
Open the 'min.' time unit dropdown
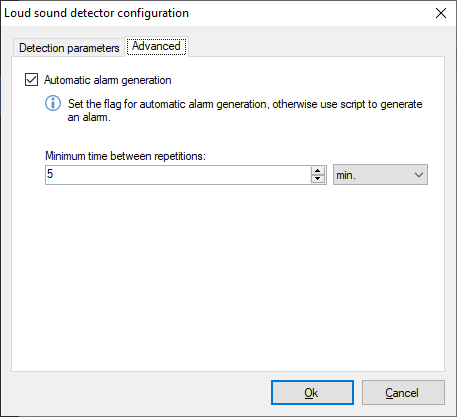(x=380, y=175)
